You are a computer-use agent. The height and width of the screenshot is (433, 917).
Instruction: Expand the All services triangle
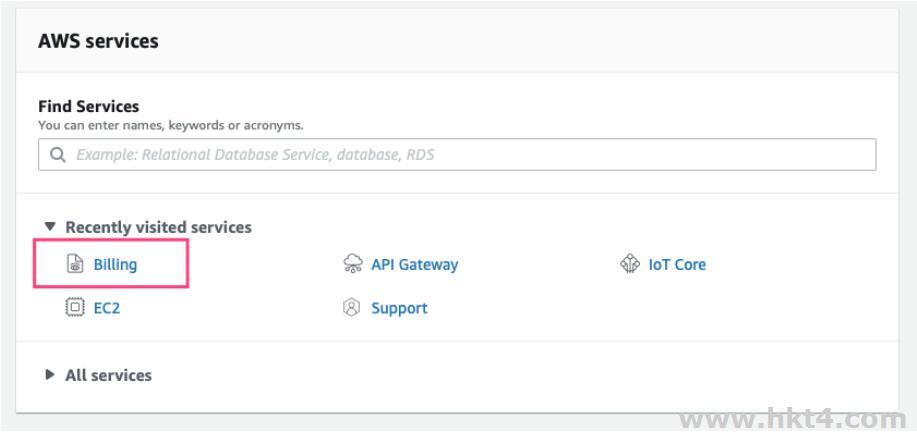point(50,374)
